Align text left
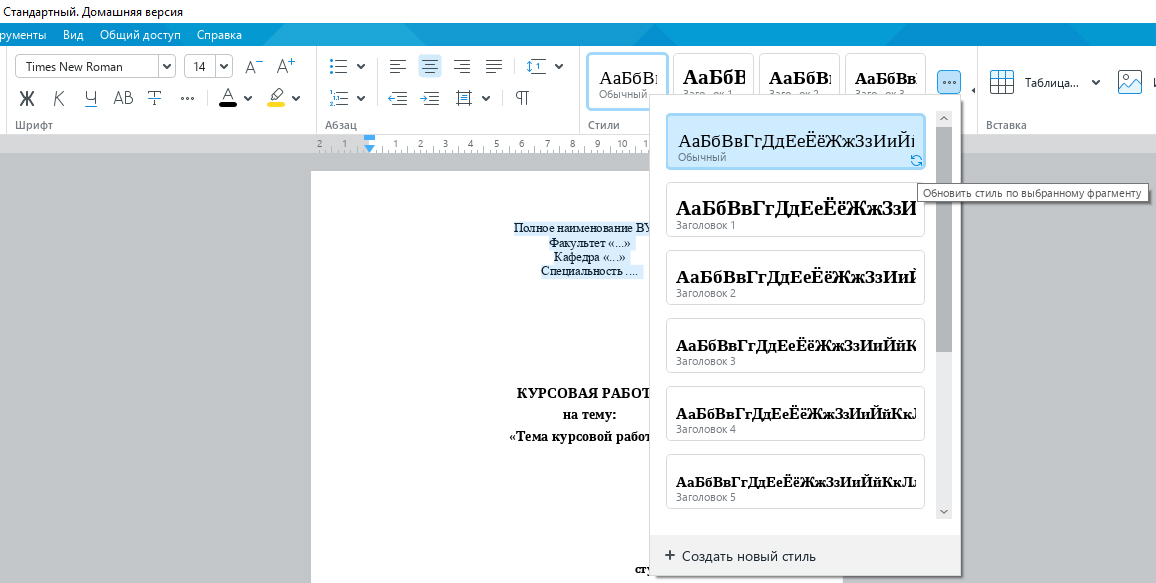 [398, 66]
